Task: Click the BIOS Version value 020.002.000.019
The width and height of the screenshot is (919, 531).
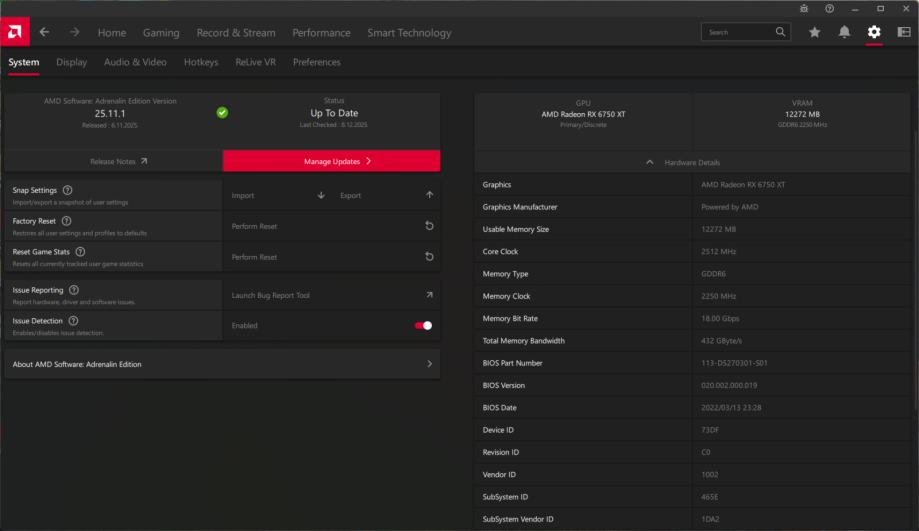Action: (729, 385)
